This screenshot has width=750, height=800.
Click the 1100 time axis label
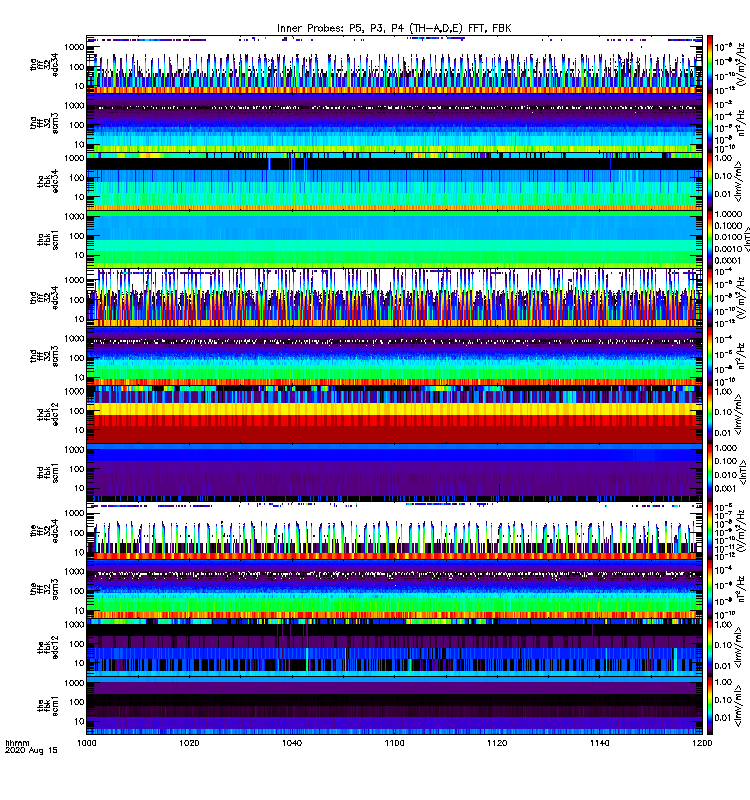394,743
